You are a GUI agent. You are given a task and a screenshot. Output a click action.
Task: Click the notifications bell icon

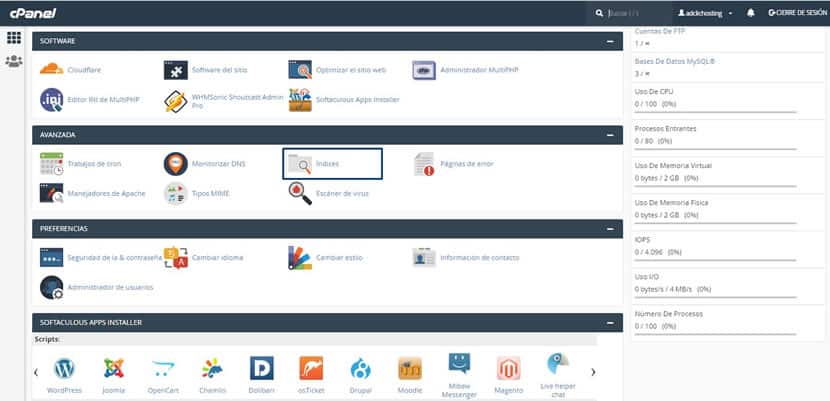point(751,13)
